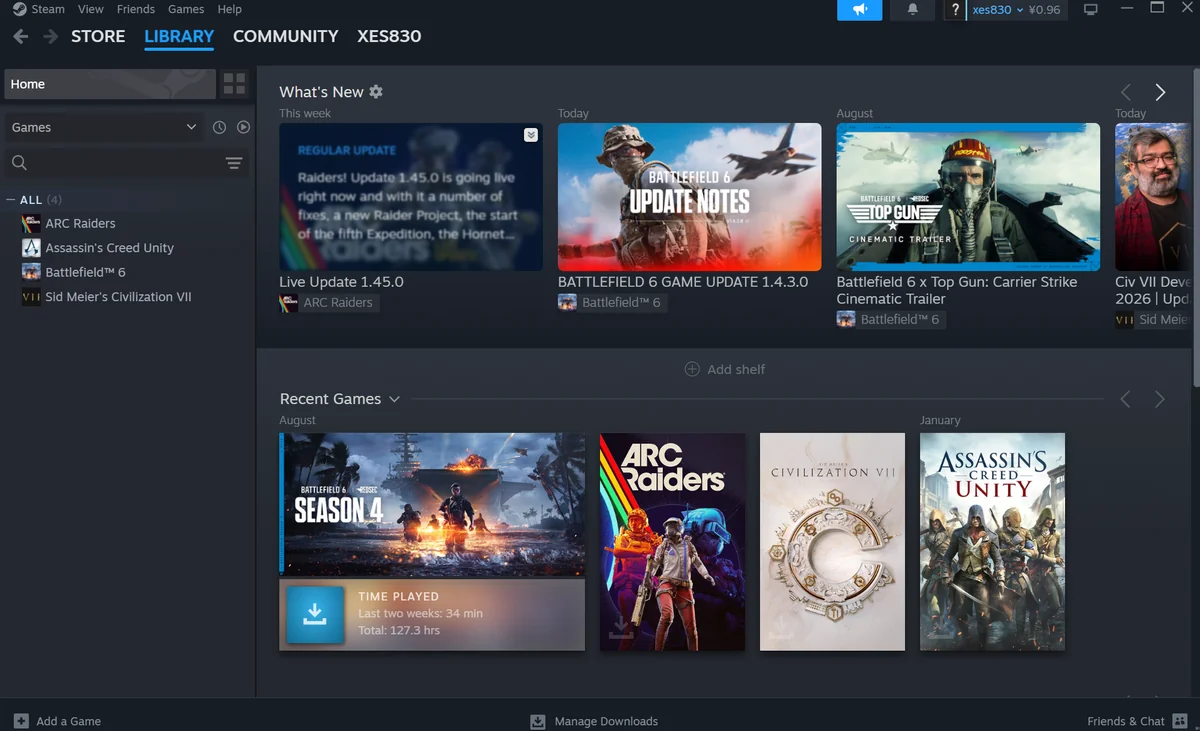Click the library search magnifier icon
The height and width of the screenshot is (731, 1200).
point(19,163)
